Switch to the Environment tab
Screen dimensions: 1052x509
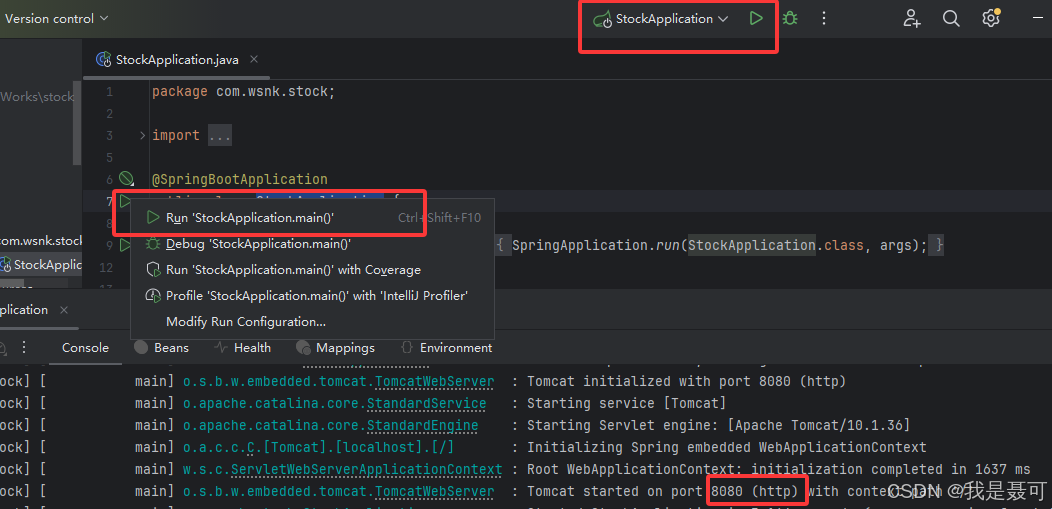[446, 347]
